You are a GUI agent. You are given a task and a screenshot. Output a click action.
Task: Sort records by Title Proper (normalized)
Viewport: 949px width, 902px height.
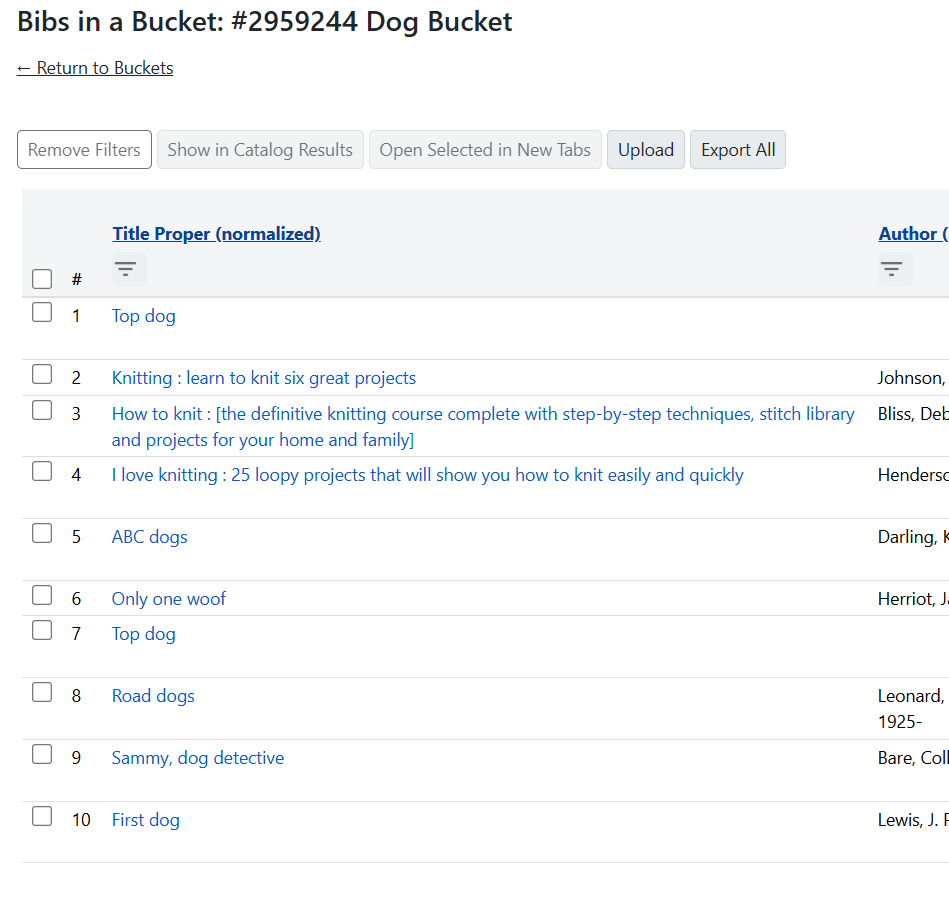click(x=216, y=233)
